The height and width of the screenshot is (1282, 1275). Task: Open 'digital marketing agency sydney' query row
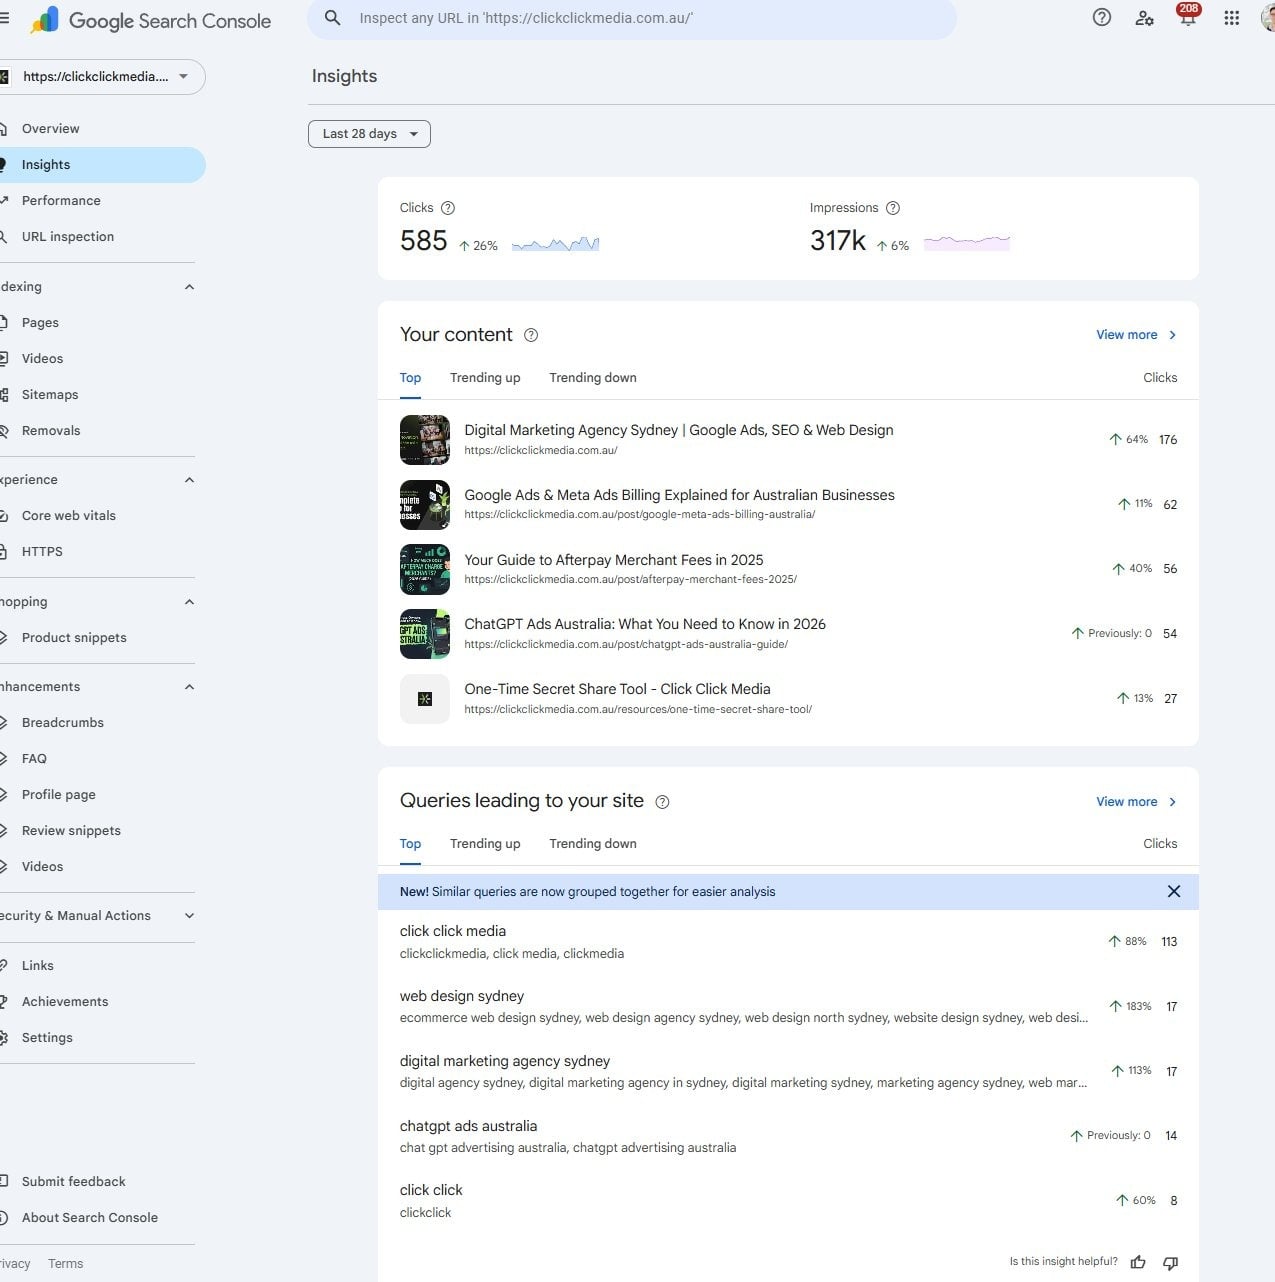point(788,1071)
